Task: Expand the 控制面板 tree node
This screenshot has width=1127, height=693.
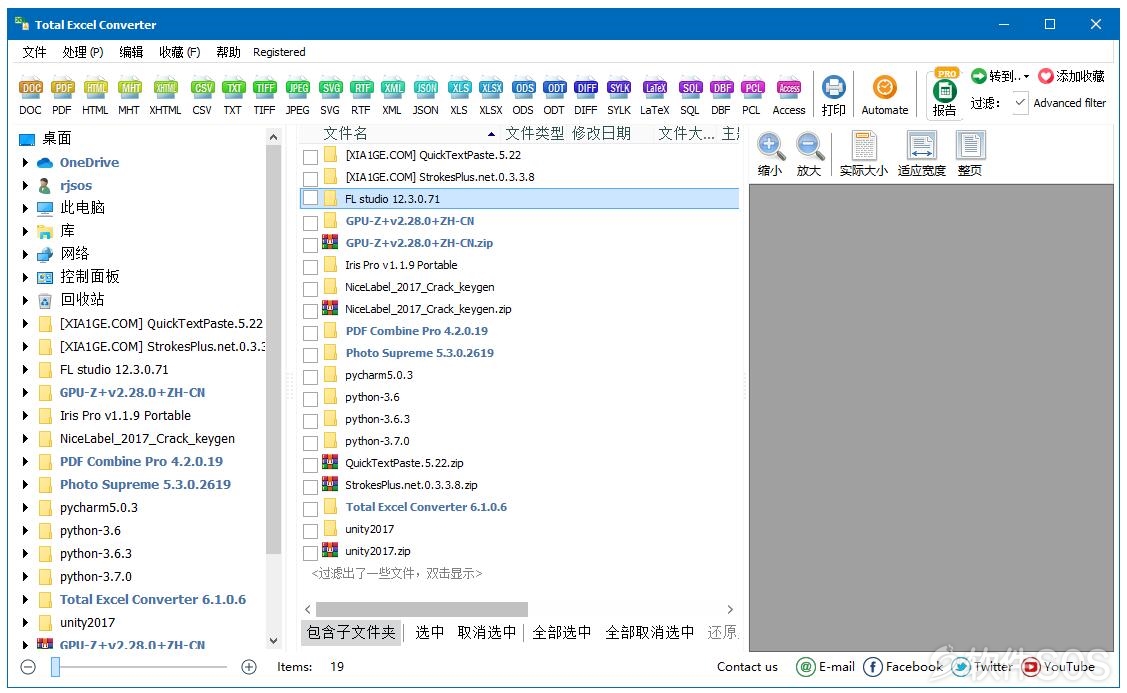Action: click(x=26, y=277)
